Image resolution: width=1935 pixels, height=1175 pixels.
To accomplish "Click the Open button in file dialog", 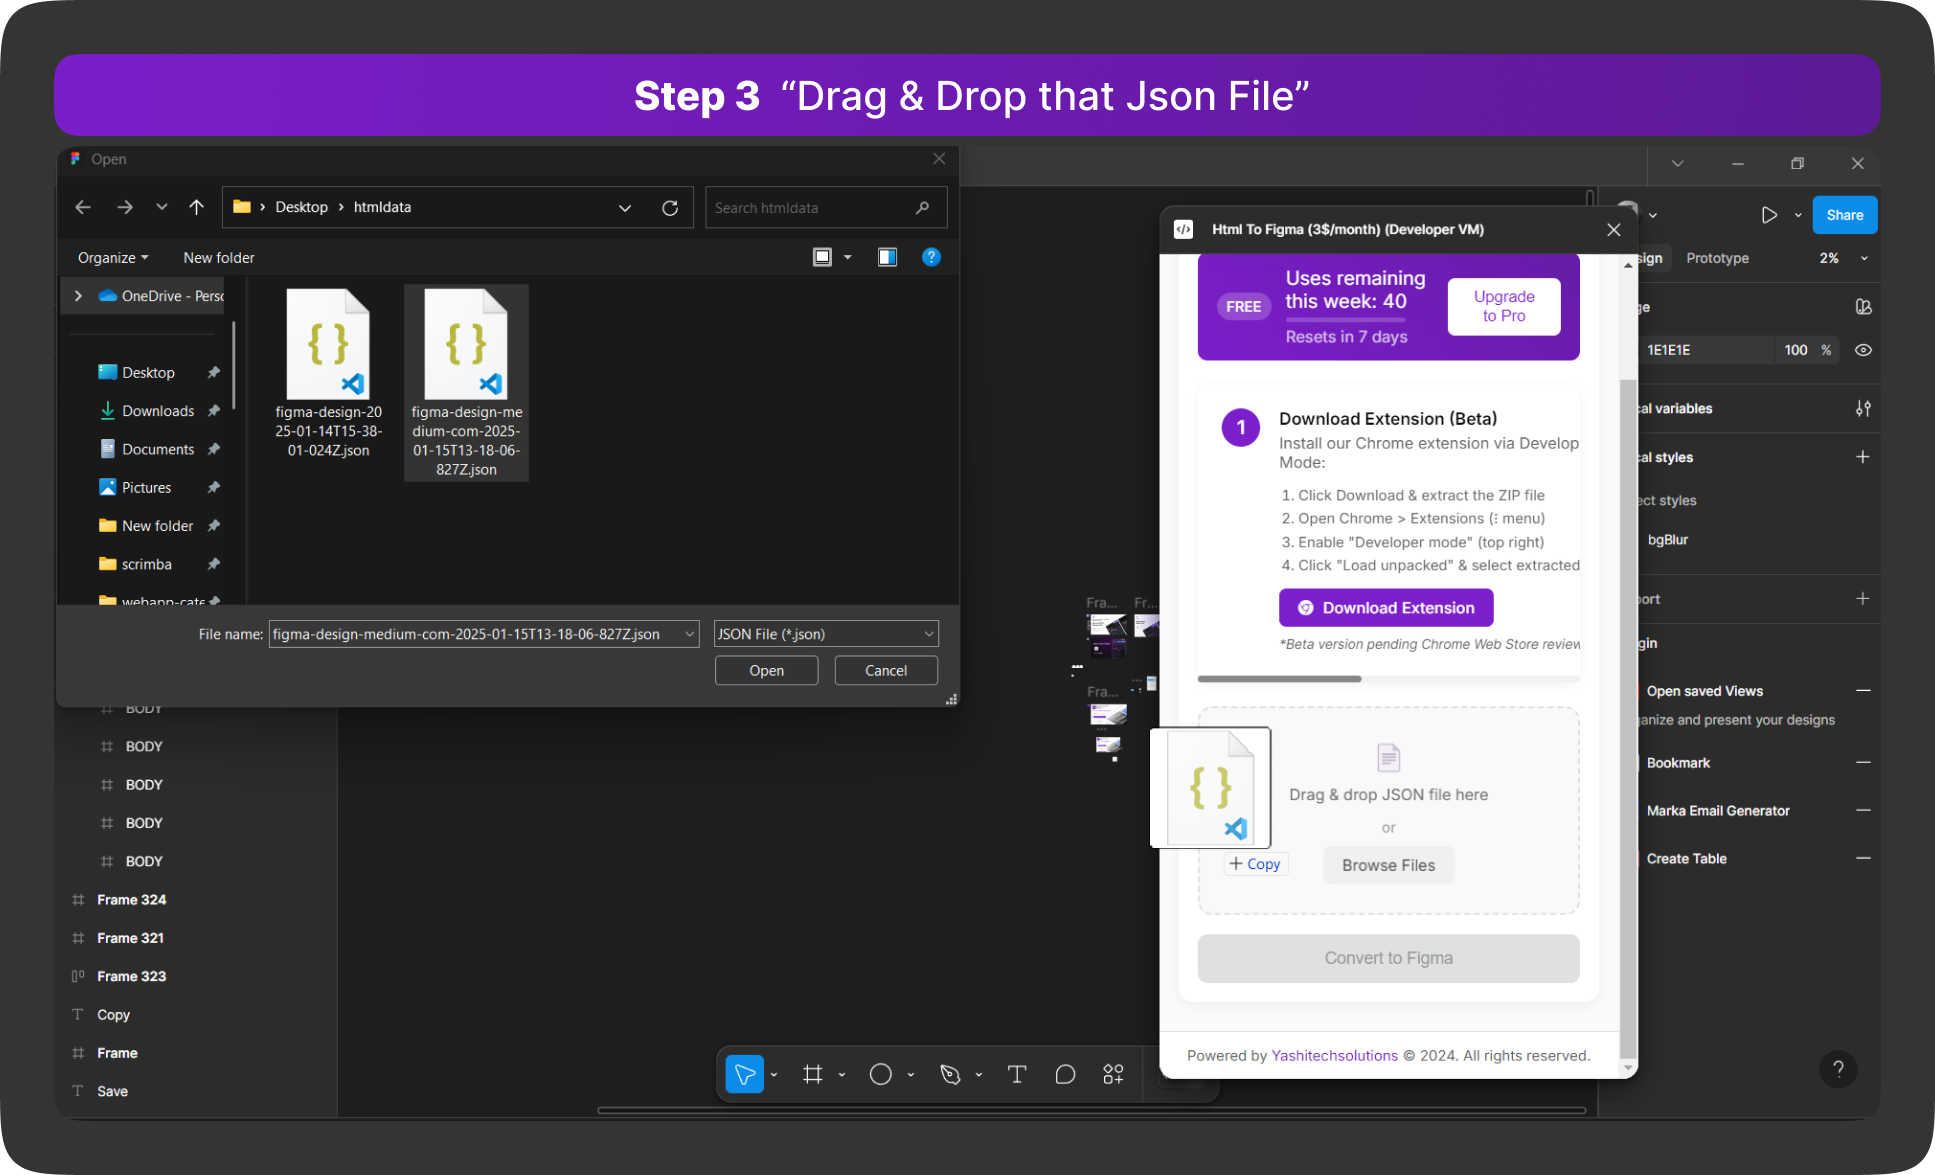I will tap(766, 671).
